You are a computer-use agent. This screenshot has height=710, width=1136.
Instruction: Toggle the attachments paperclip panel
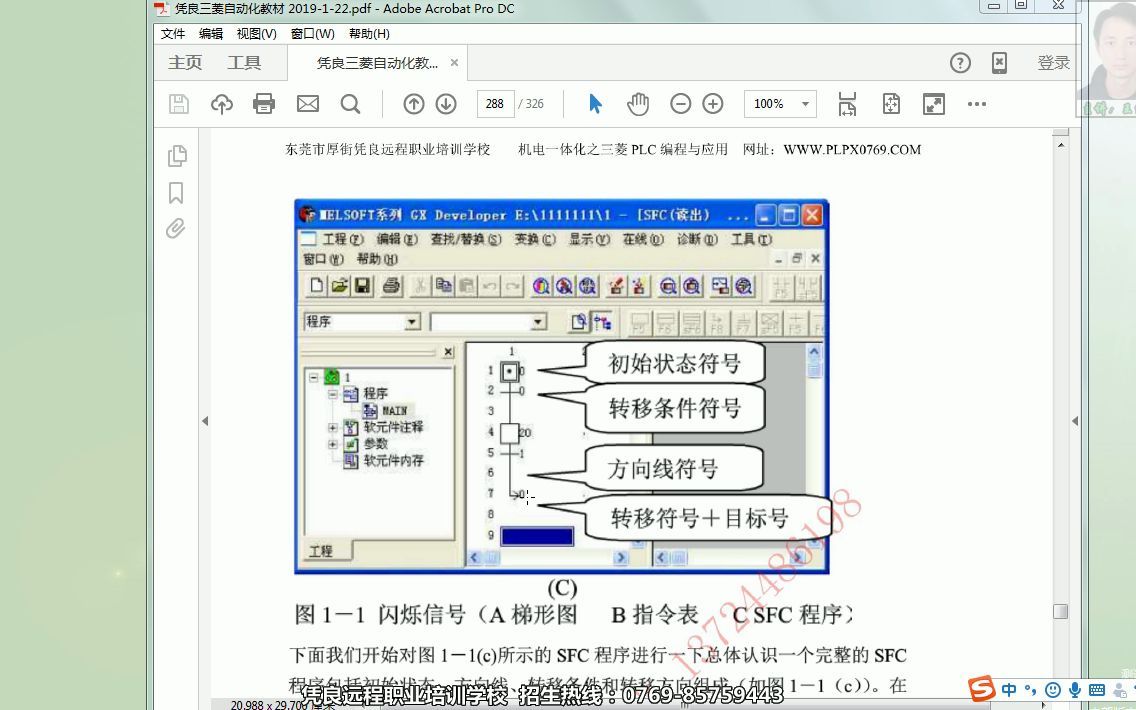(175, 228)
